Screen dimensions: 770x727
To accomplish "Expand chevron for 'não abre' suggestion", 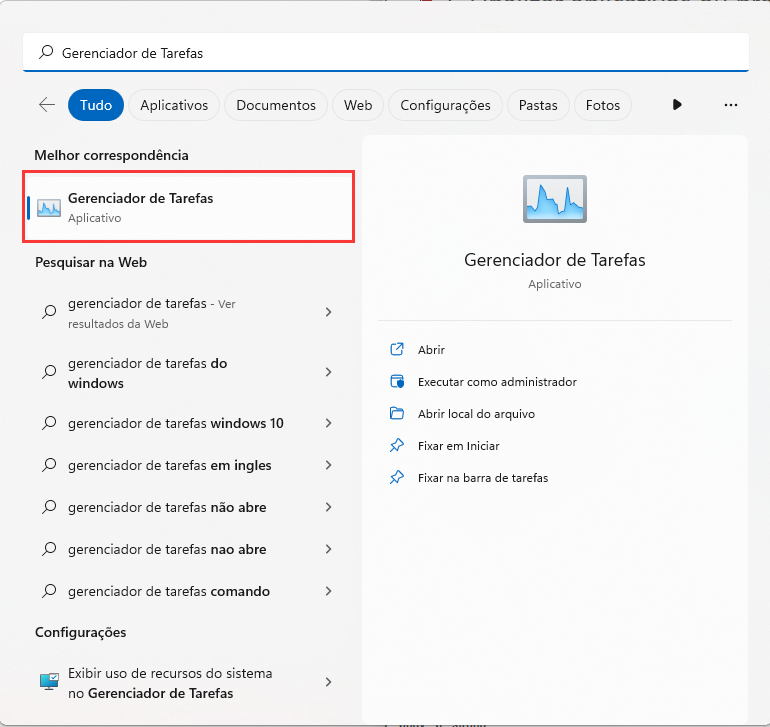I will [x=329, y=507].
